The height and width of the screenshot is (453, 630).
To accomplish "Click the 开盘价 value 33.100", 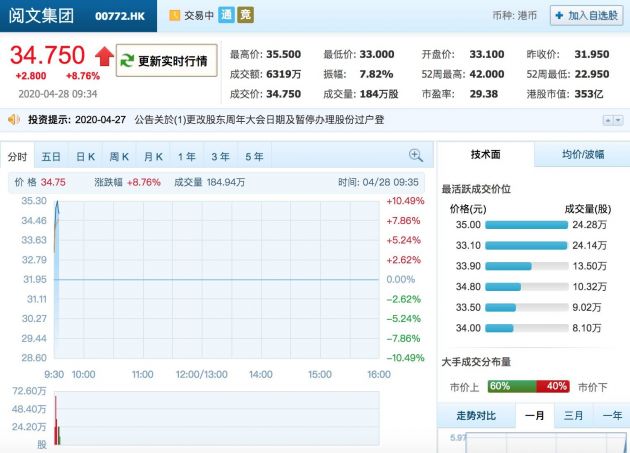I will [x=487, y=54].
